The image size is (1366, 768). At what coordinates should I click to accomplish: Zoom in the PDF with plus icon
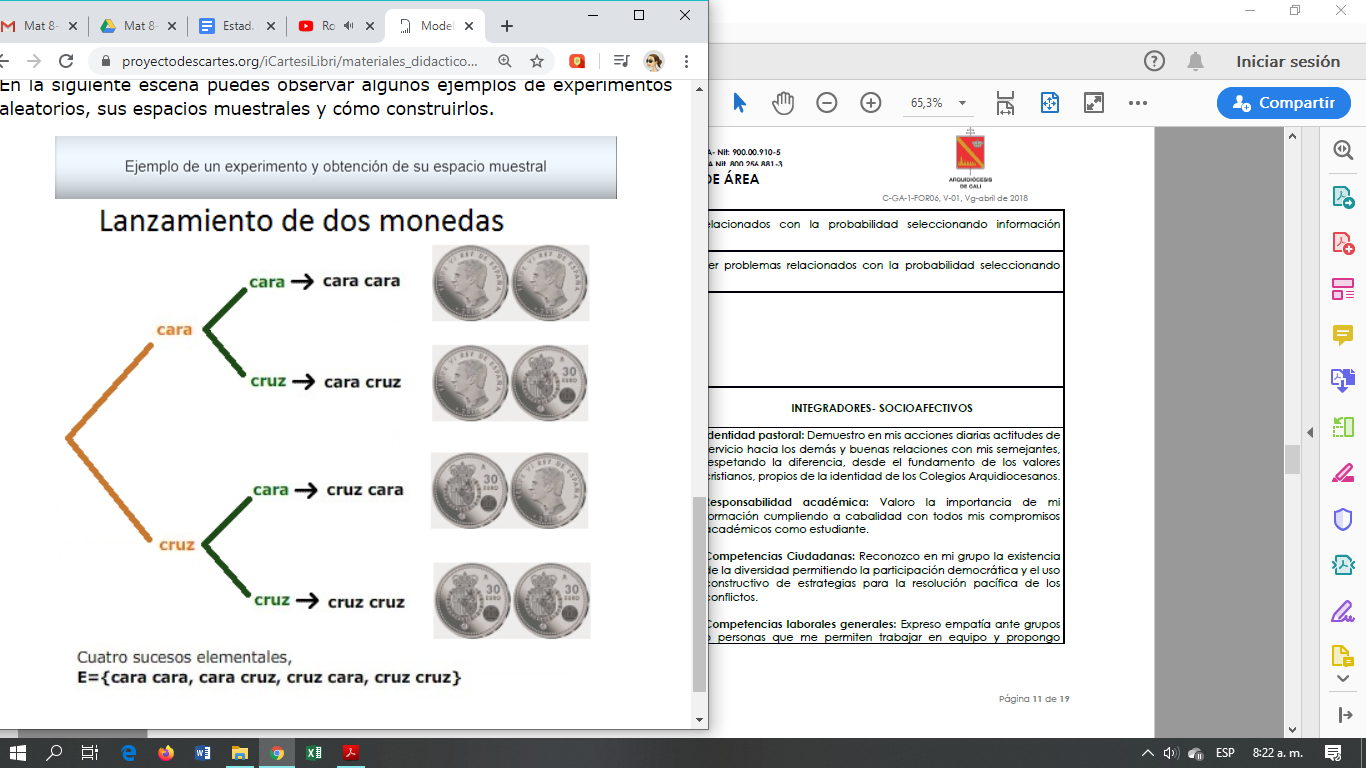click(x=871, y=102)
